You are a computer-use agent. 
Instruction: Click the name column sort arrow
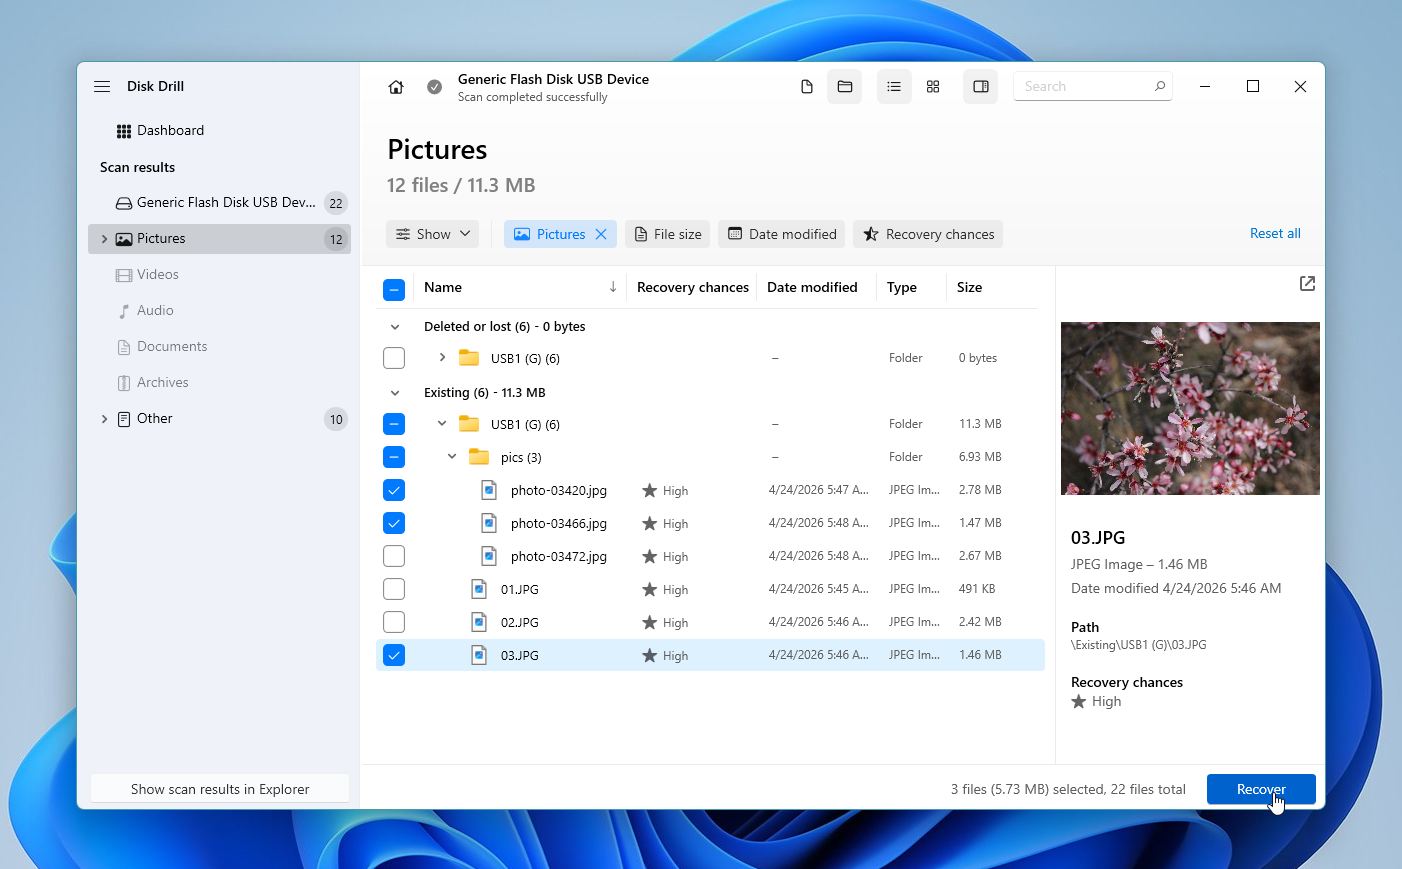[x=613, y=287]
